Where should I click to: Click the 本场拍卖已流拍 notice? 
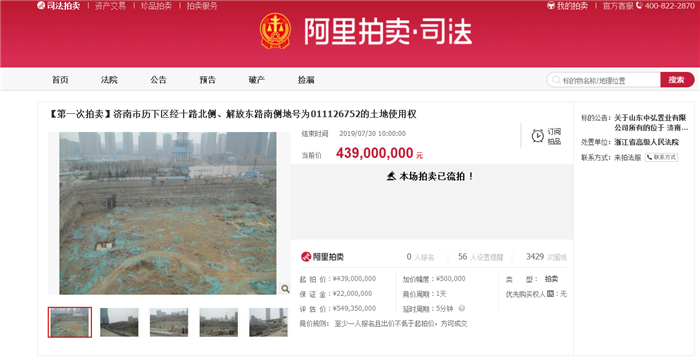(430, 176)
